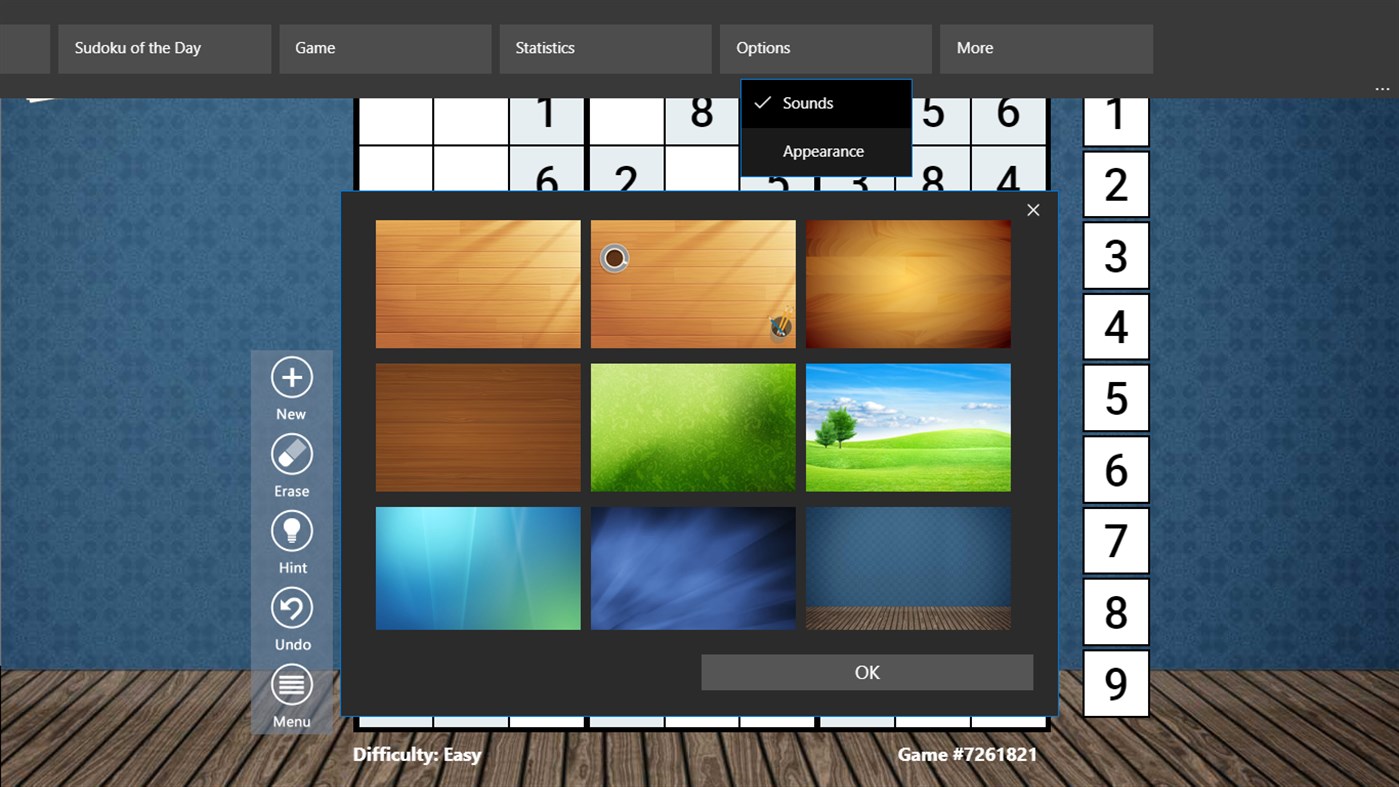
Task: Select the dark blue abstract background
Action: coord(692,568)
